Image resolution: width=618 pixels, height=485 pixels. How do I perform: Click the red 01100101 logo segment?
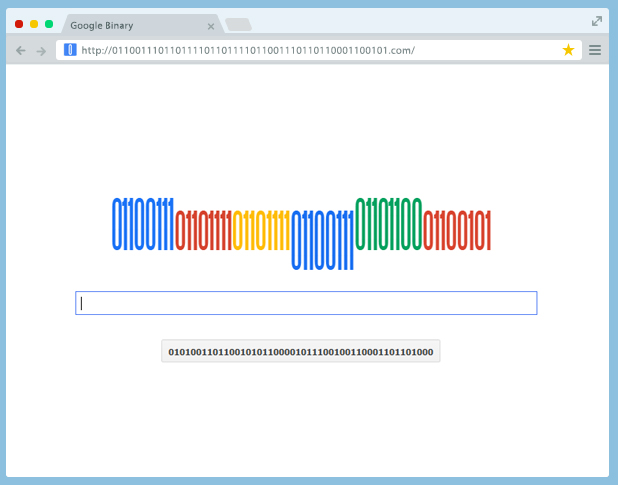coord(457,230)
